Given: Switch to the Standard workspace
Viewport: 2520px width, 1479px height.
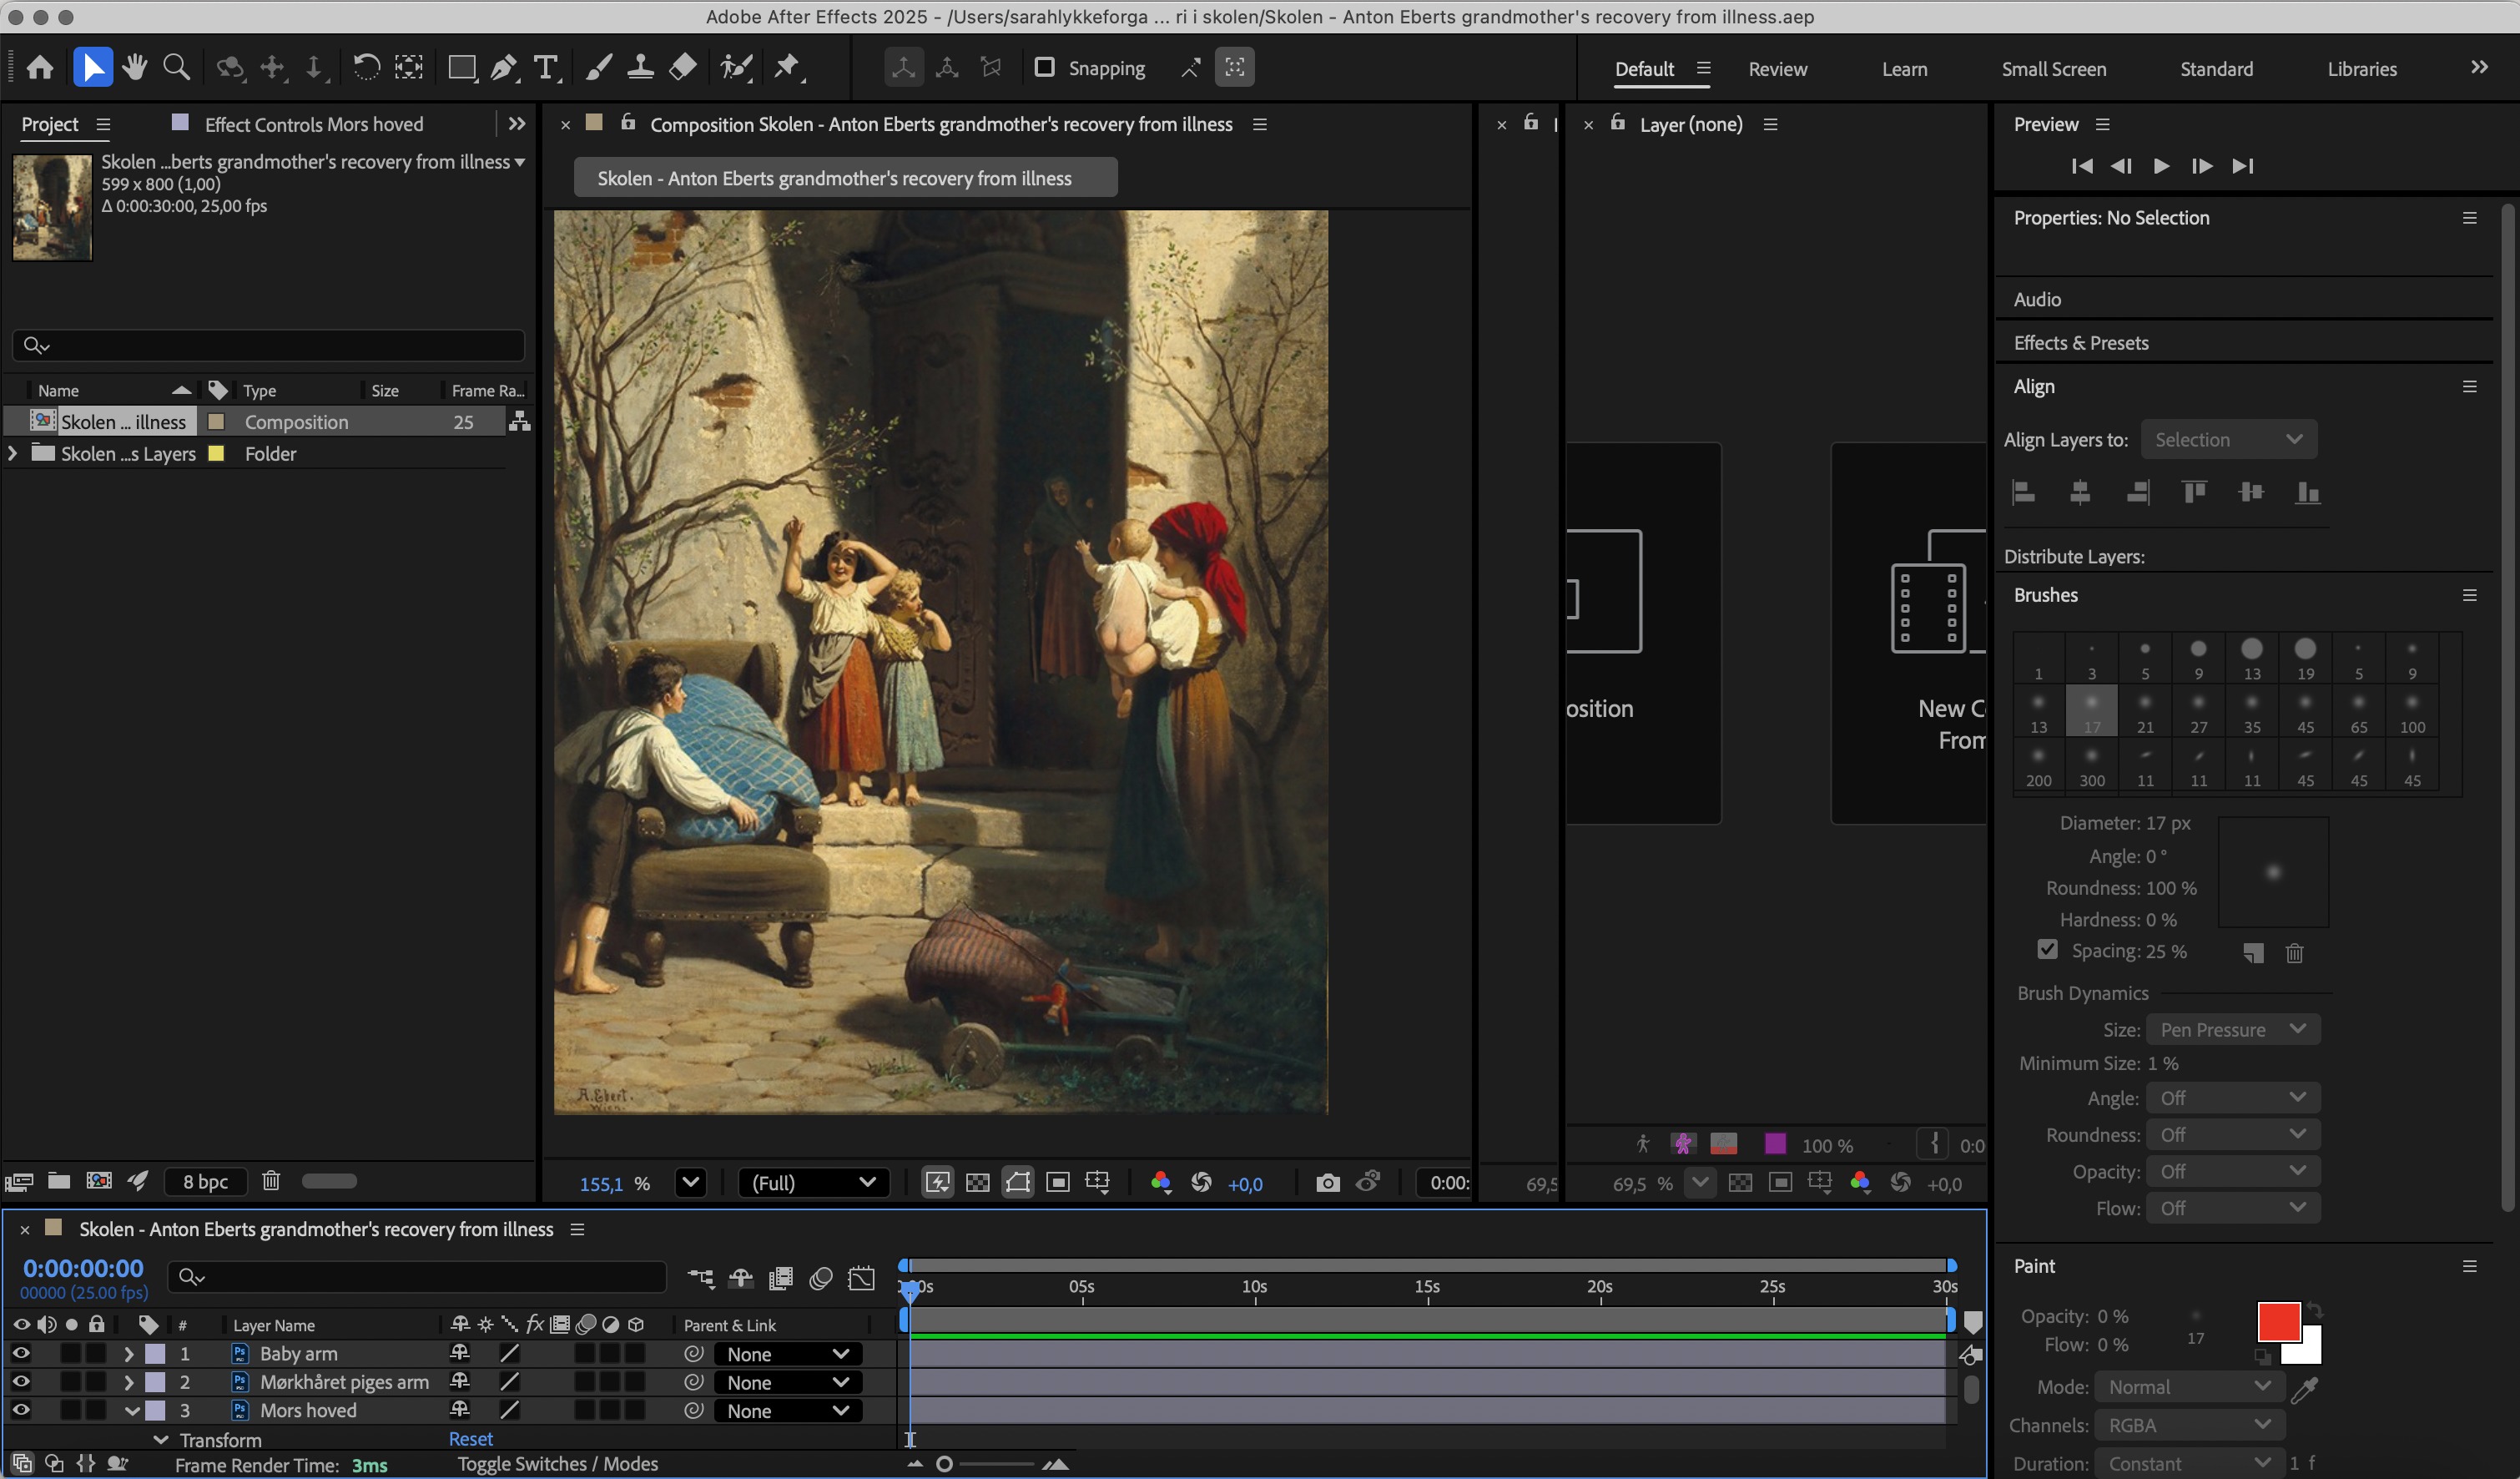Looking at the screenshot, I should 2216,69.
